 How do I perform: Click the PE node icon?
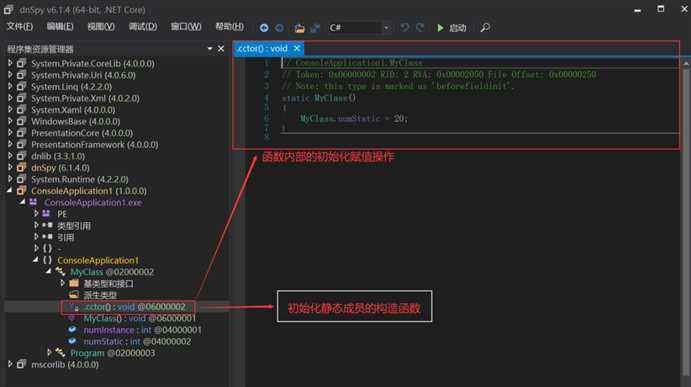(x=46, y=213)
